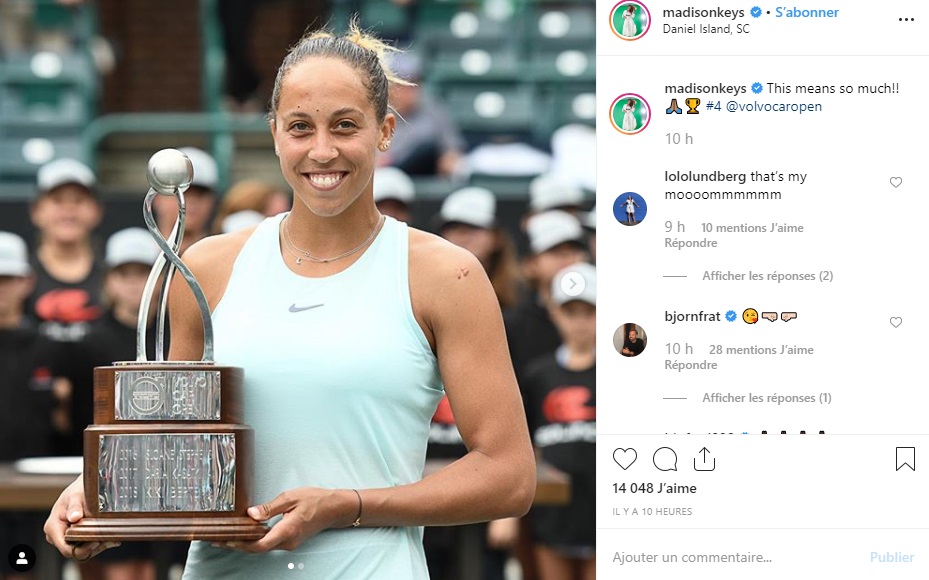Expand bjornfrat's replies (1)

click(767, 398)
